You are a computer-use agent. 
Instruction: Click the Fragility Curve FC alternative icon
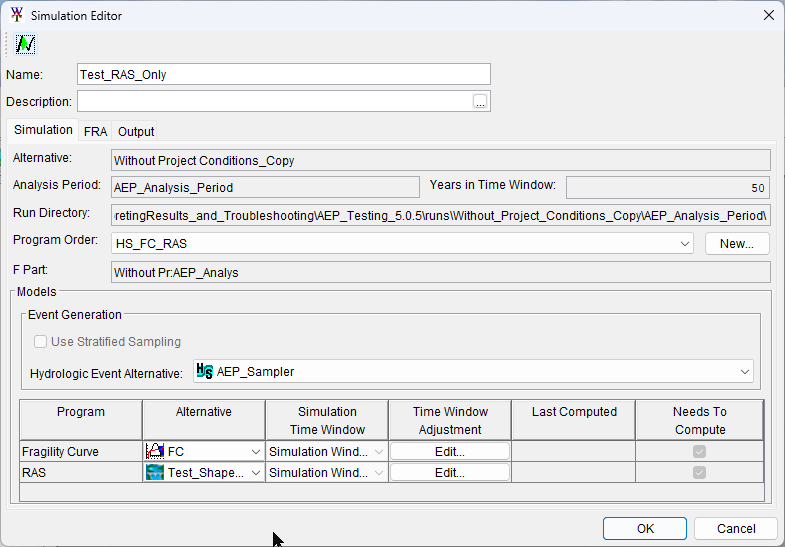point(155,451)
